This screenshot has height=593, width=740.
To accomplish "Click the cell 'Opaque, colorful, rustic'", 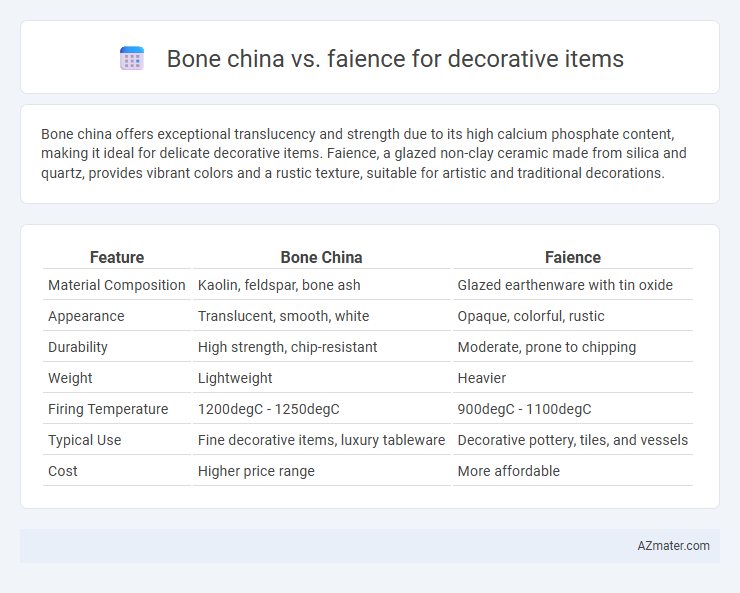I will click(530, 316).
